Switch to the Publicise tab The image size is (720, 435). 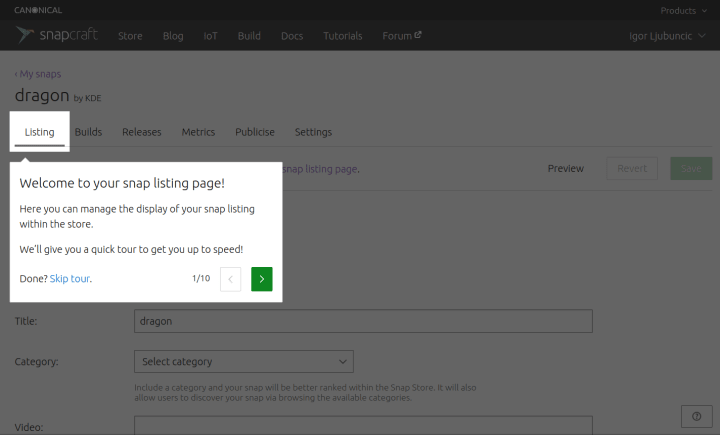[255, 132]
